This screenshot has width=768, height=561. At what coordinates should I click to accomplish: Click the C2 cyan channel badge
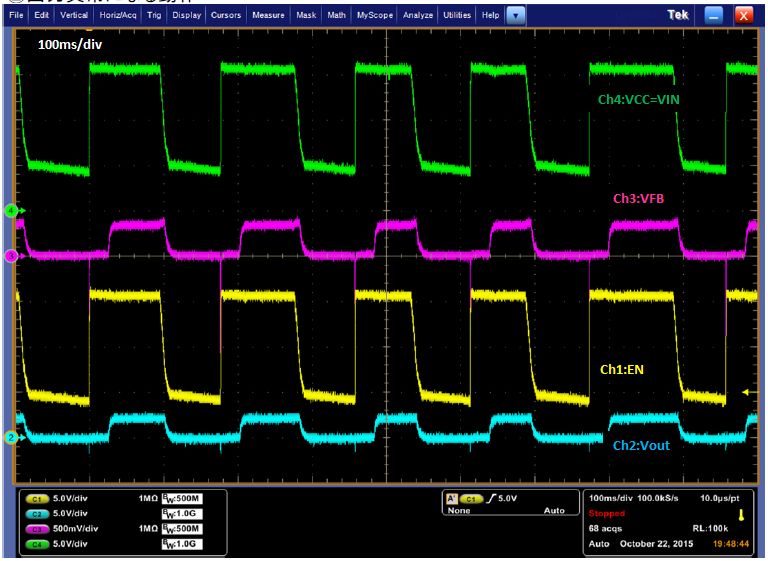point(37,514)
